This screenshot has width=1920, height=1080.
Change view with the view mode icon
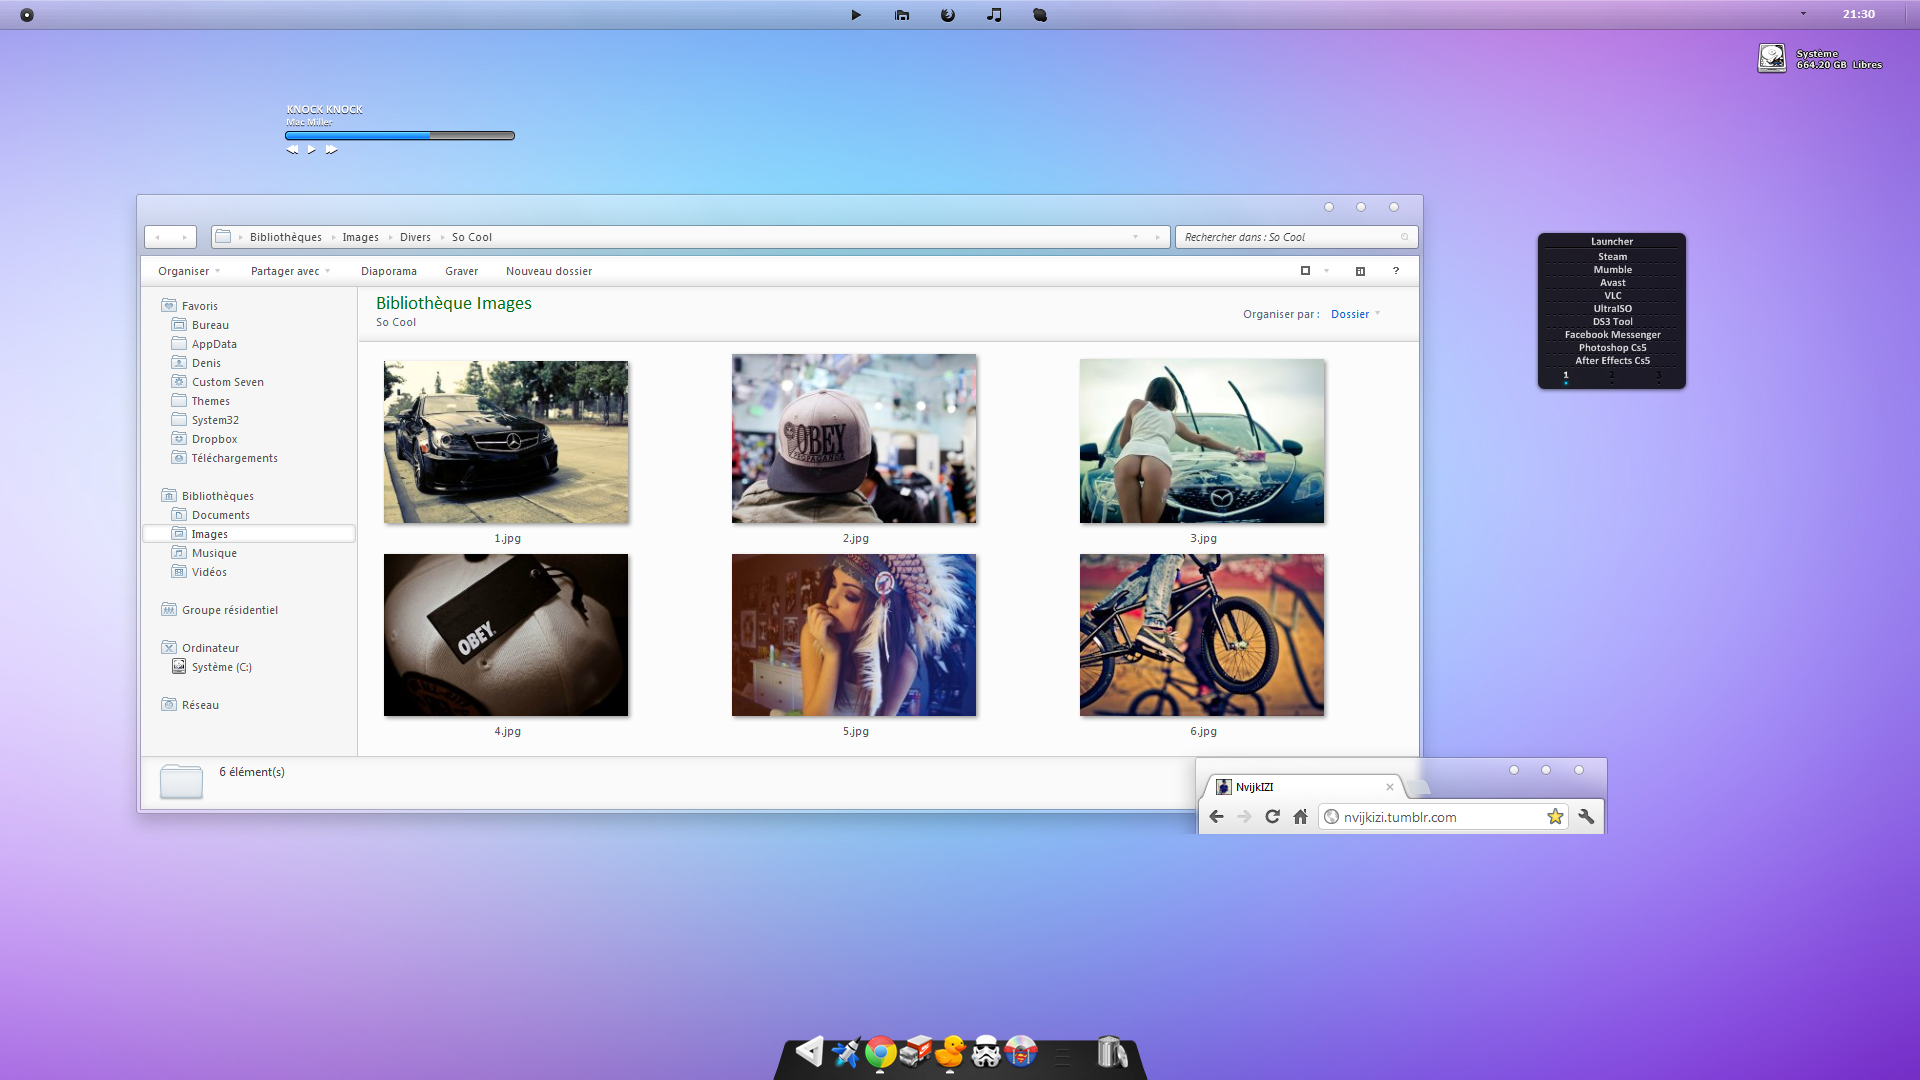click(x=1305, y=271)
